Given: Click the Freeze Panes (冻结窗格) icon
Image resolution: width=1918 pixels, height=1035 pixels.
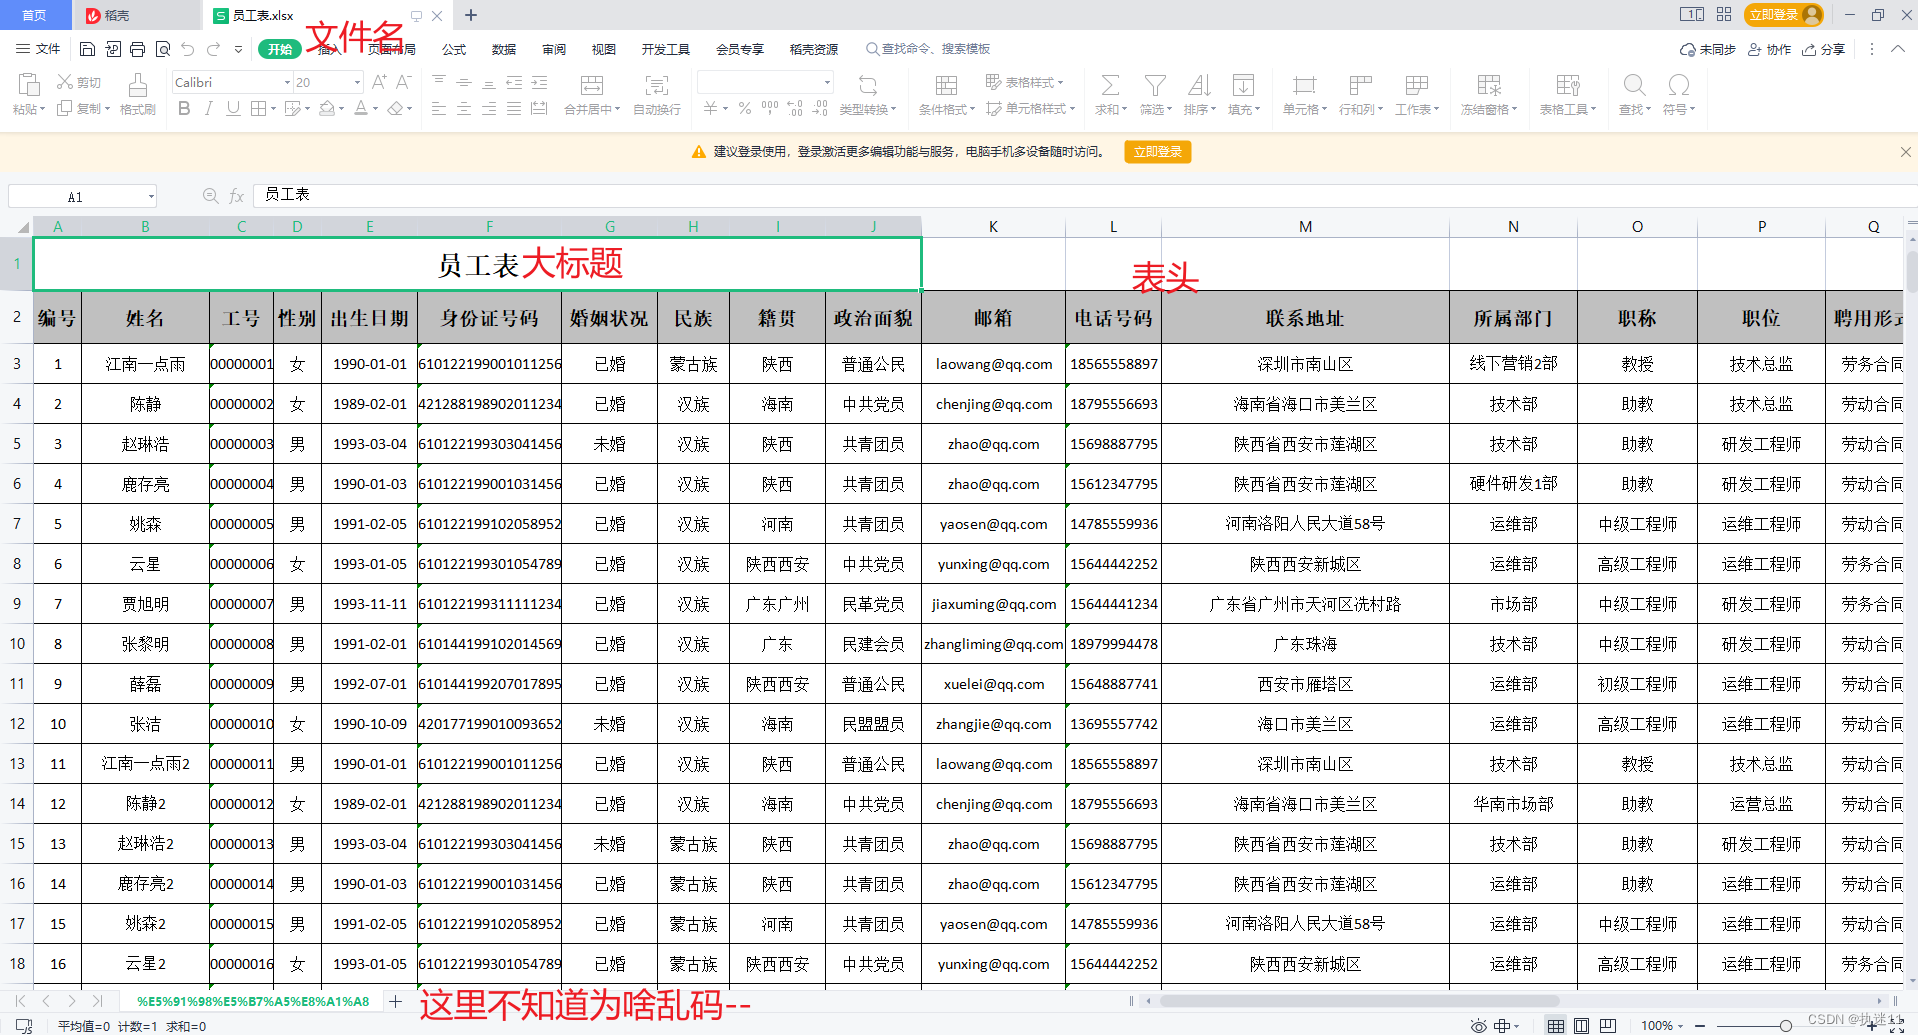Looking at the screenshot, I should (x=1489, y=85).
